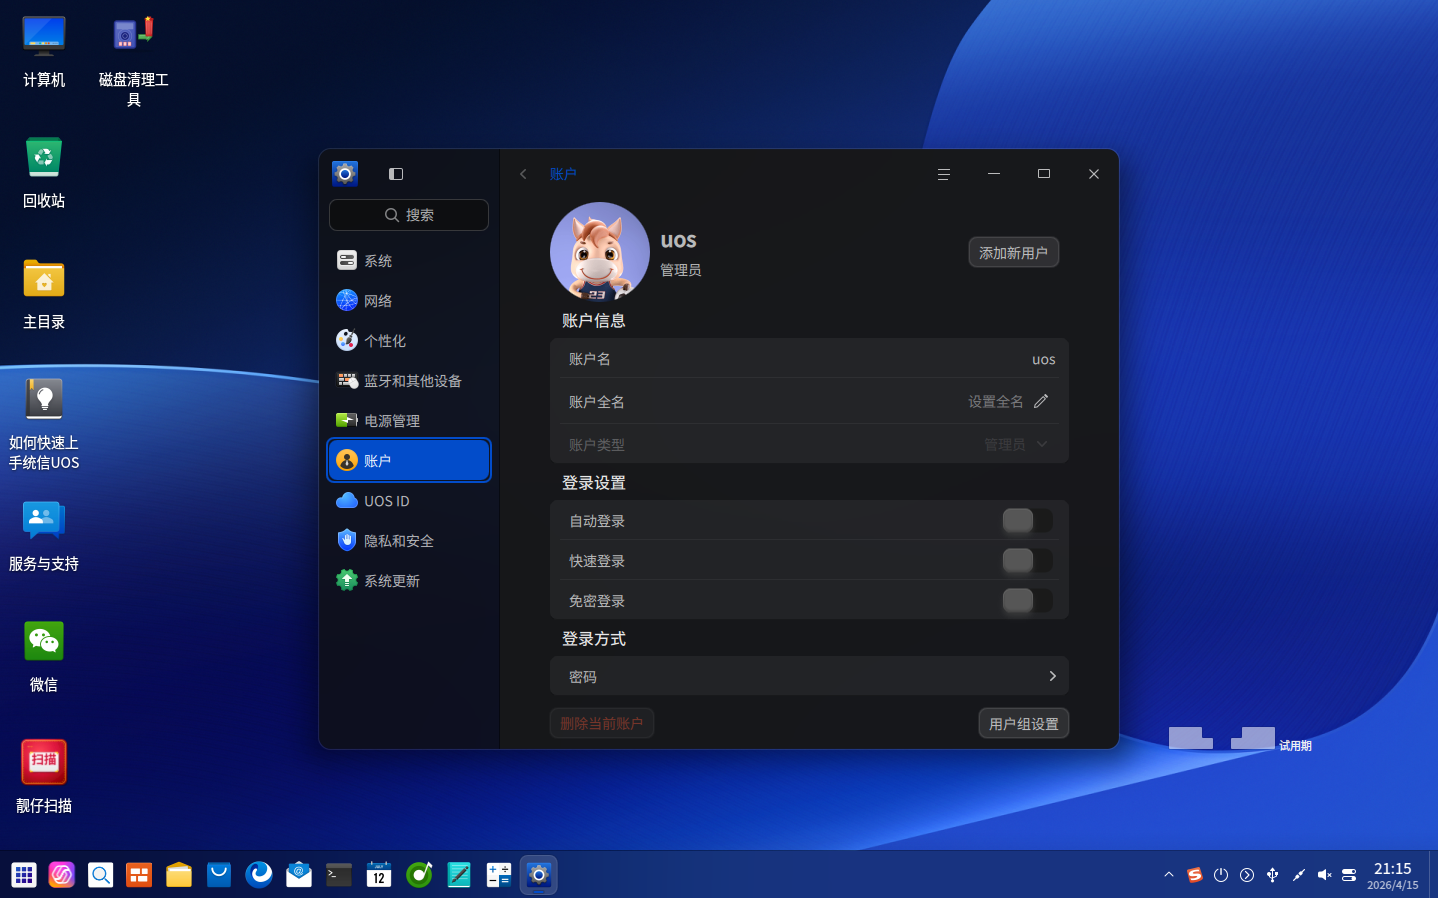
Task: Click the volume icon in system tray
Action: pyautogui.click(x=1324, y=875)
